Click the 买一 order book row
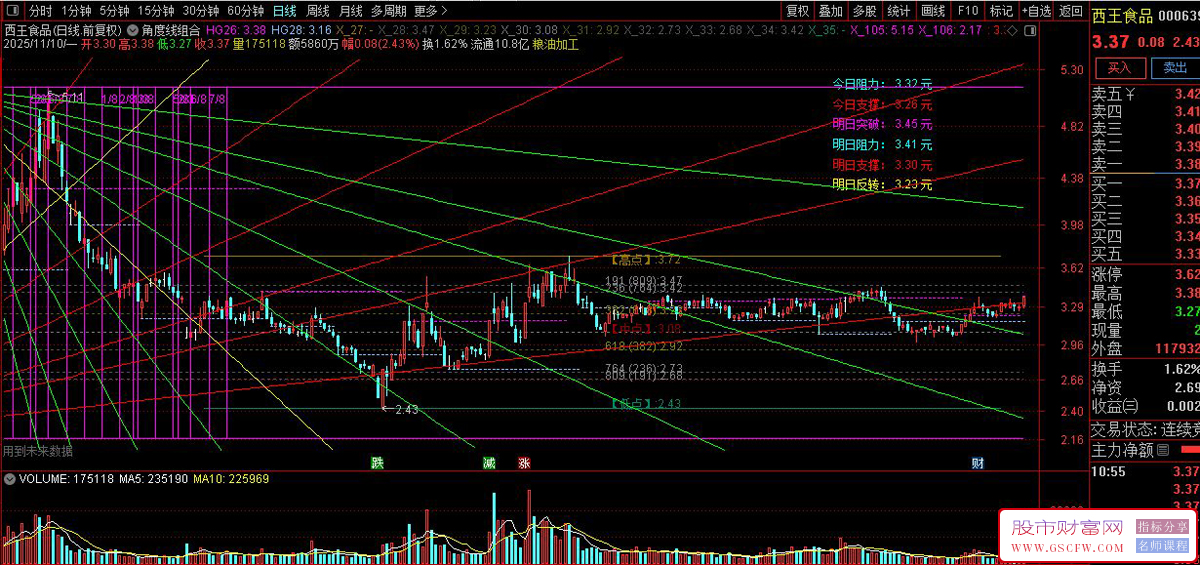The width and height of the screenshot is (1200, 565). [x=1145, y=184]
